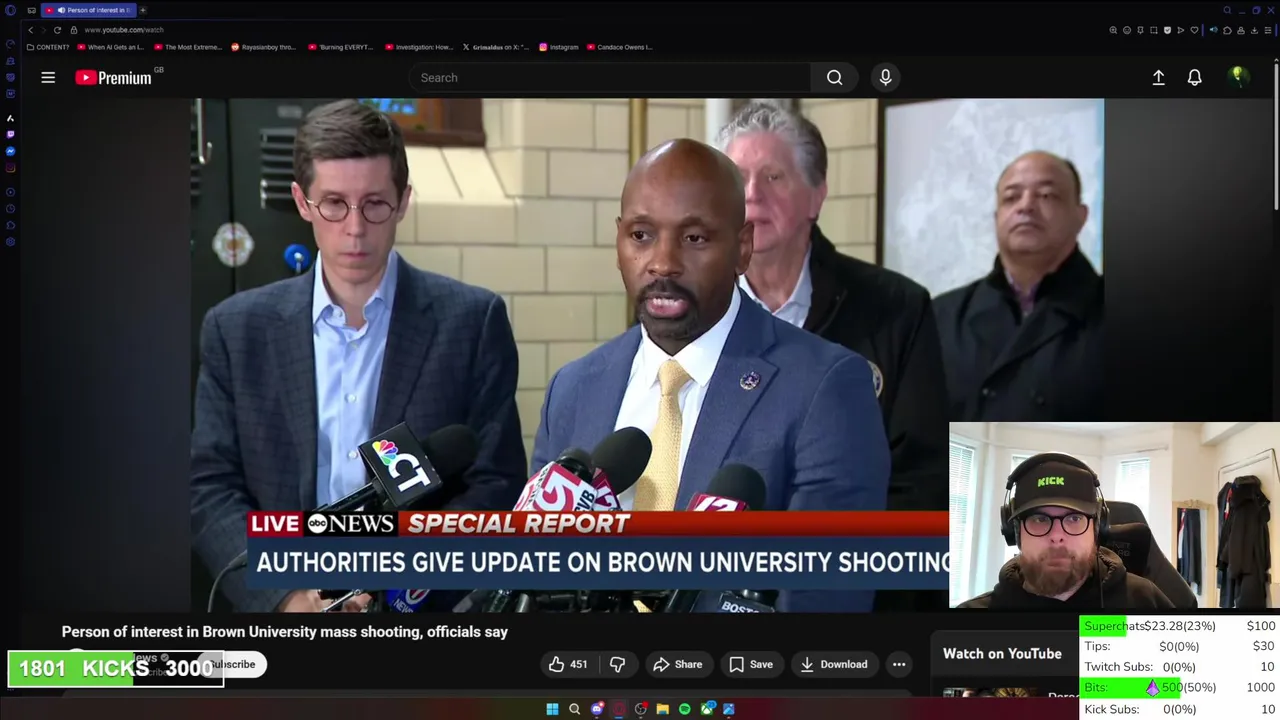
Task: Pin the page with the pinboard icon
Action: tap(1140, 30)
